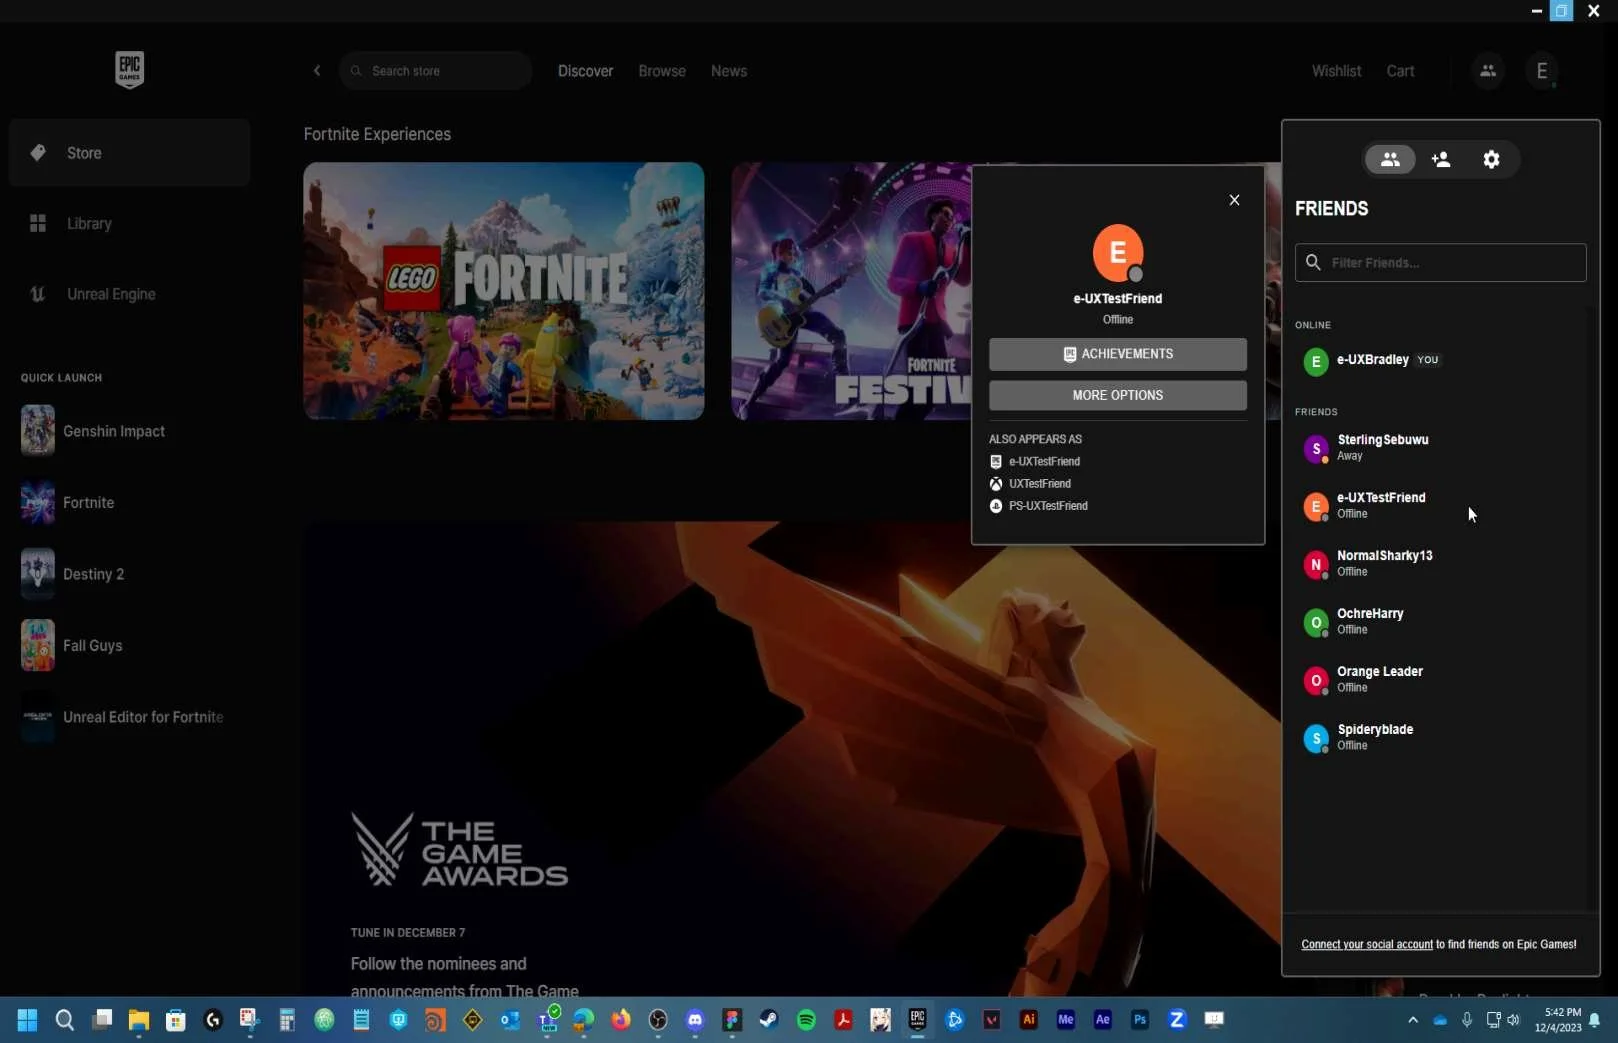Open Library in the sidebar
This screenshot has height=1043, width=1618.
(129, 224)
